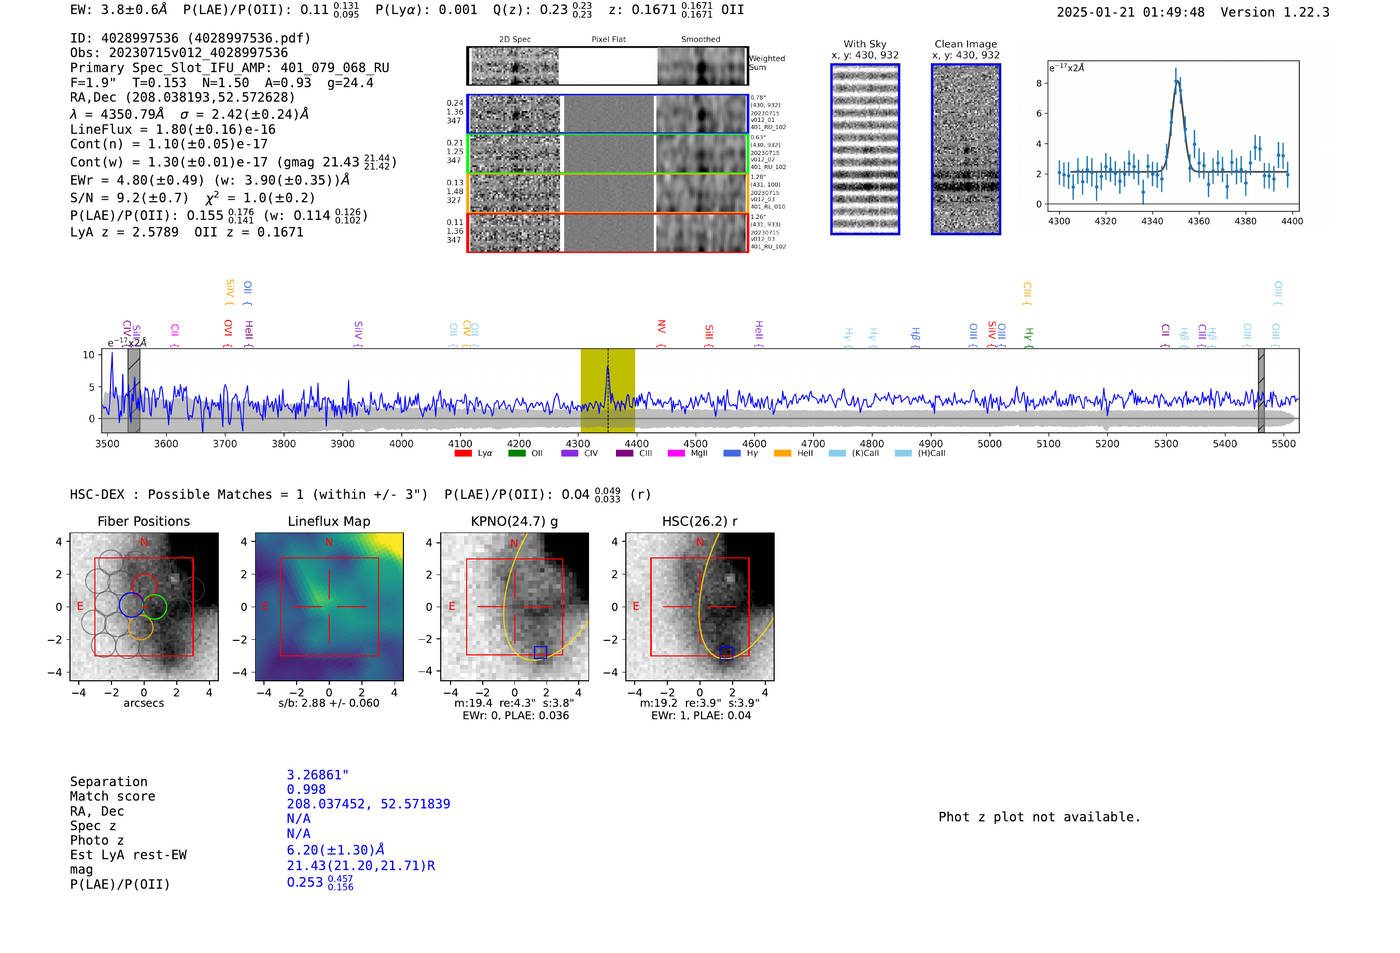Open the Clean Image cutout
The image size is (1400, 953).
pos(966,149)
